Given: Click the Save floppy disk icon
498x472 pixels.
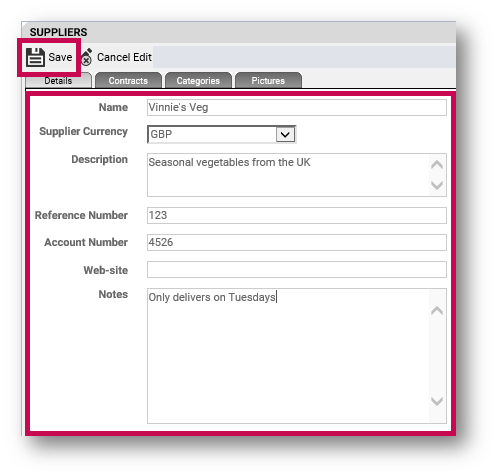Looking at the screenshot, I should 35,57.
